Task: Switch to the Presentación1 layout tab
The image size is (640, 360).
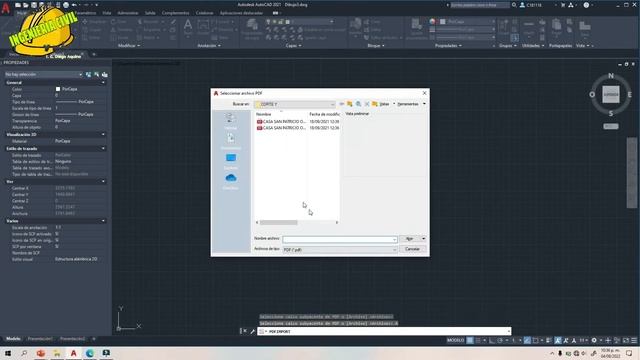Action: coord(40,339)
